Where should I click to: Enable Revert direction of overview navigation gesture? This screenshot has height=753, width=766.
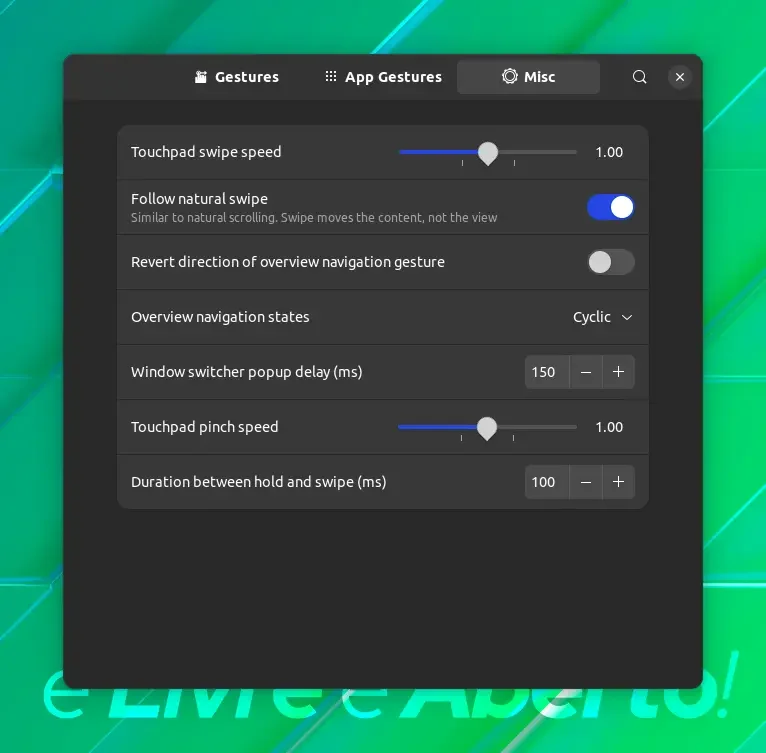611,262
